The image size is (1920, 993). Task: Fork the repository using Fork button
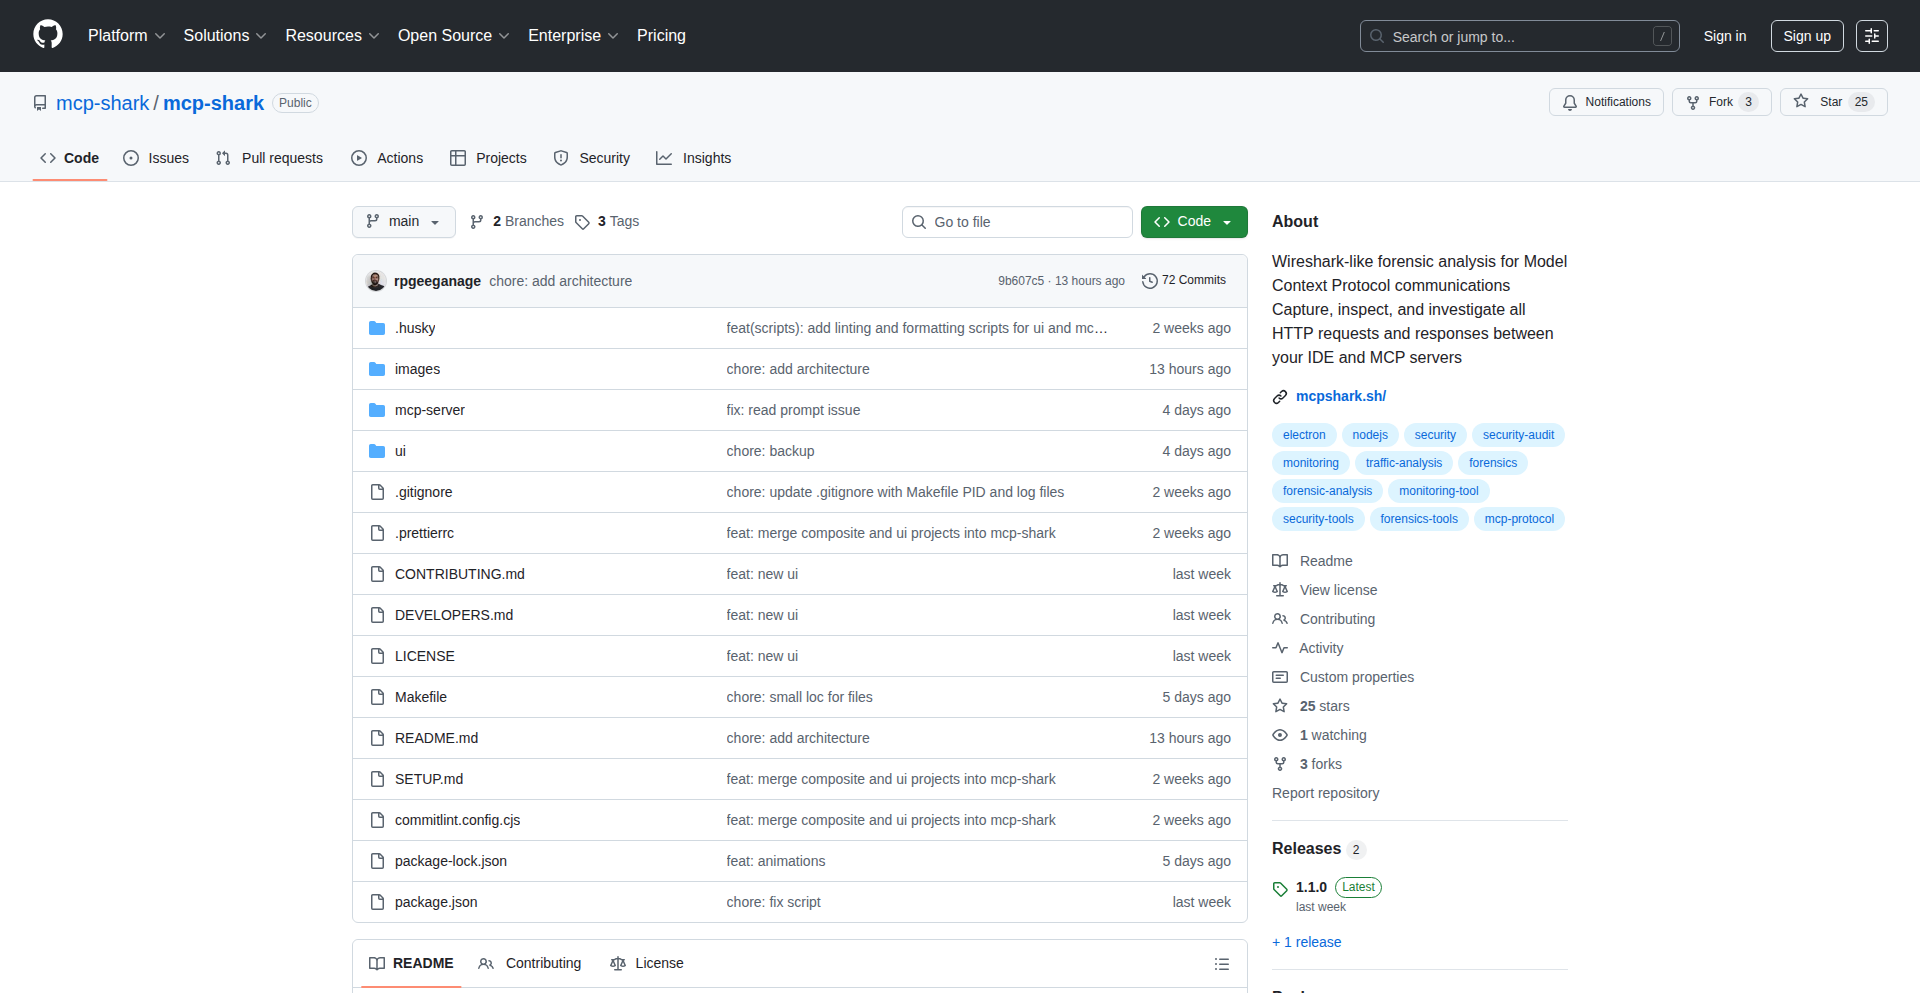(x=1720, y=102)
